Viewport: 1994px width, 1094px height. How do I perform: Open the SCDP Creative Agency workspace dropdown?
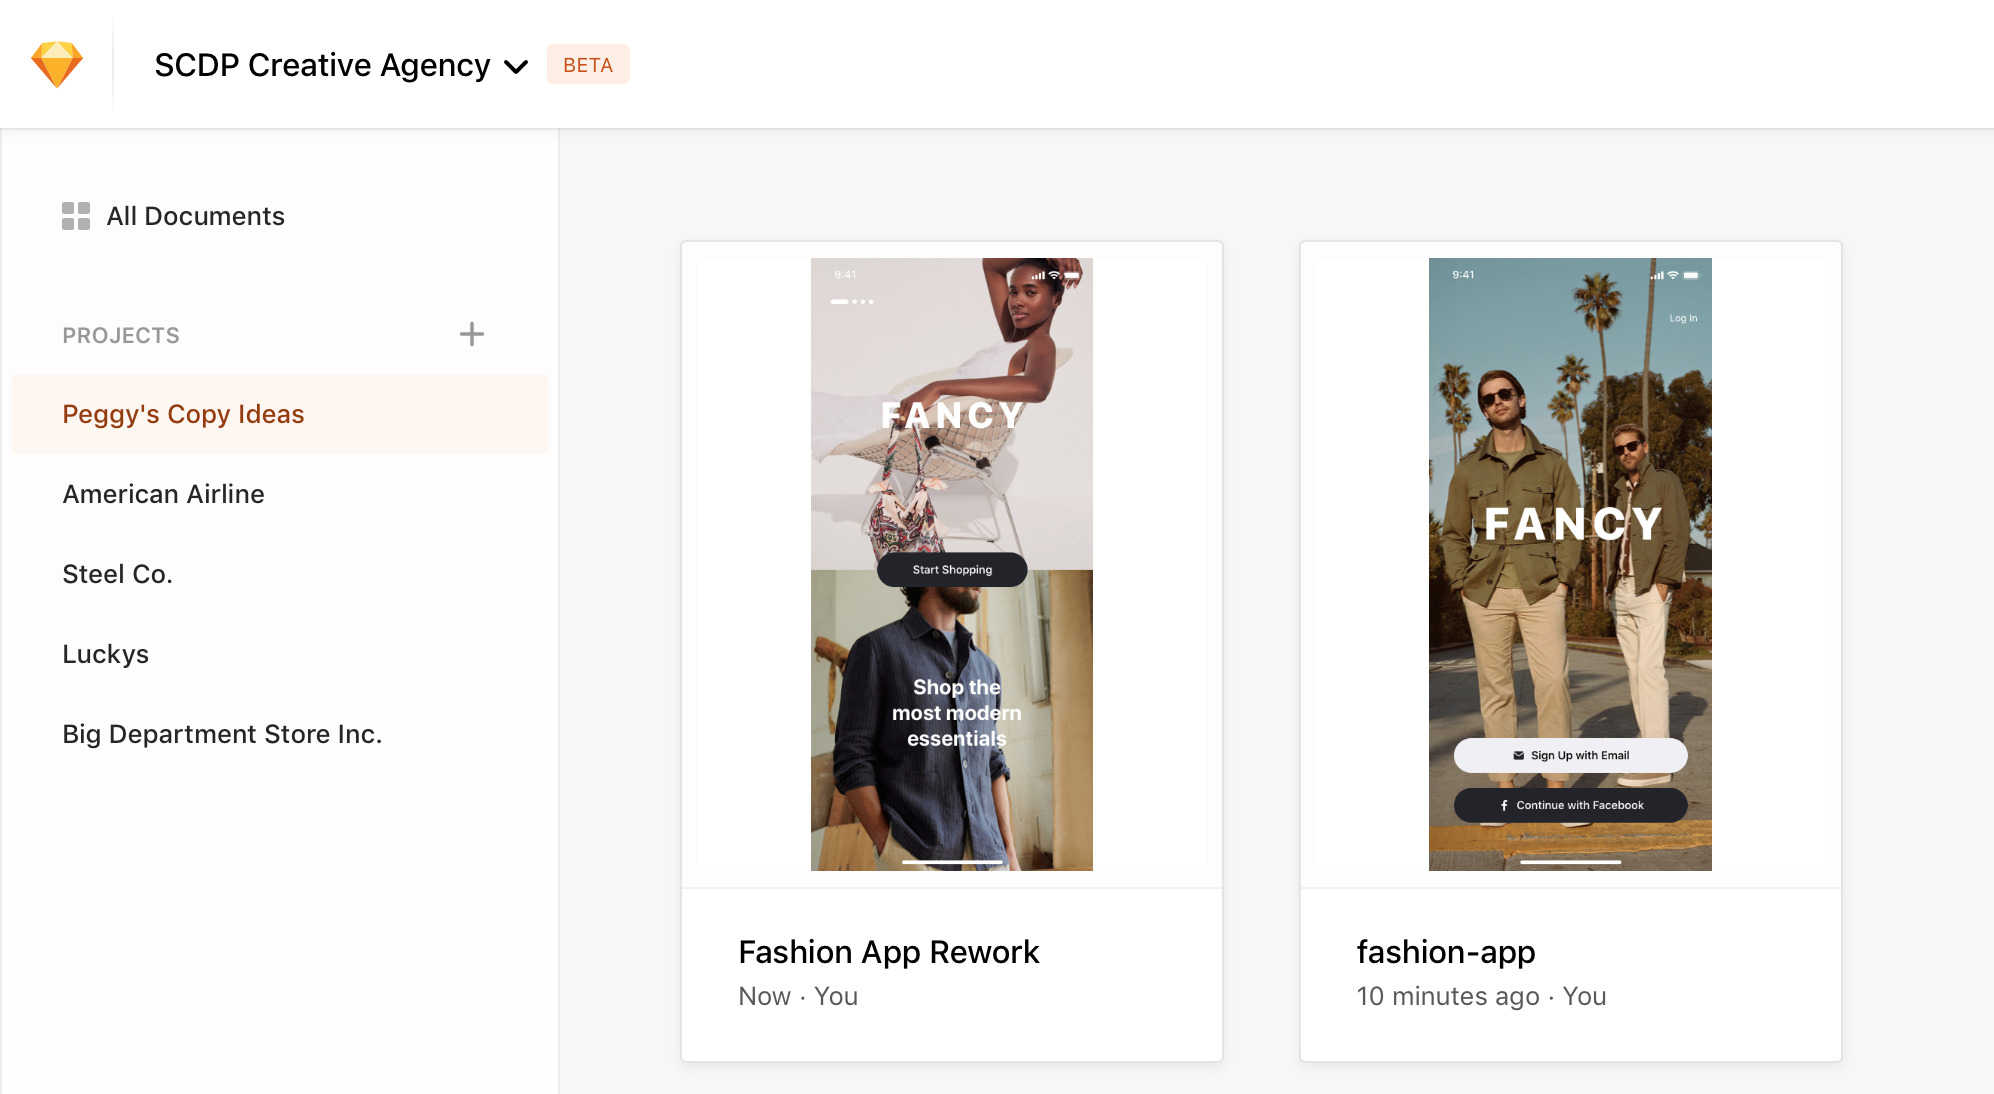pos(341,65)
